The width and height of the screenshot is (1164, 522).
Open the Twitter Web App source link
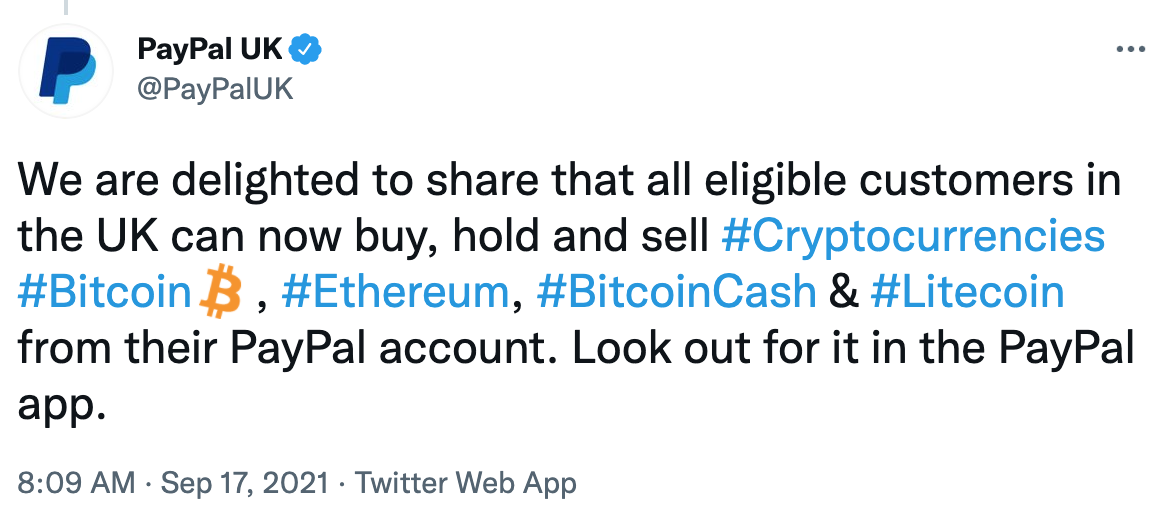coord(466,484)
